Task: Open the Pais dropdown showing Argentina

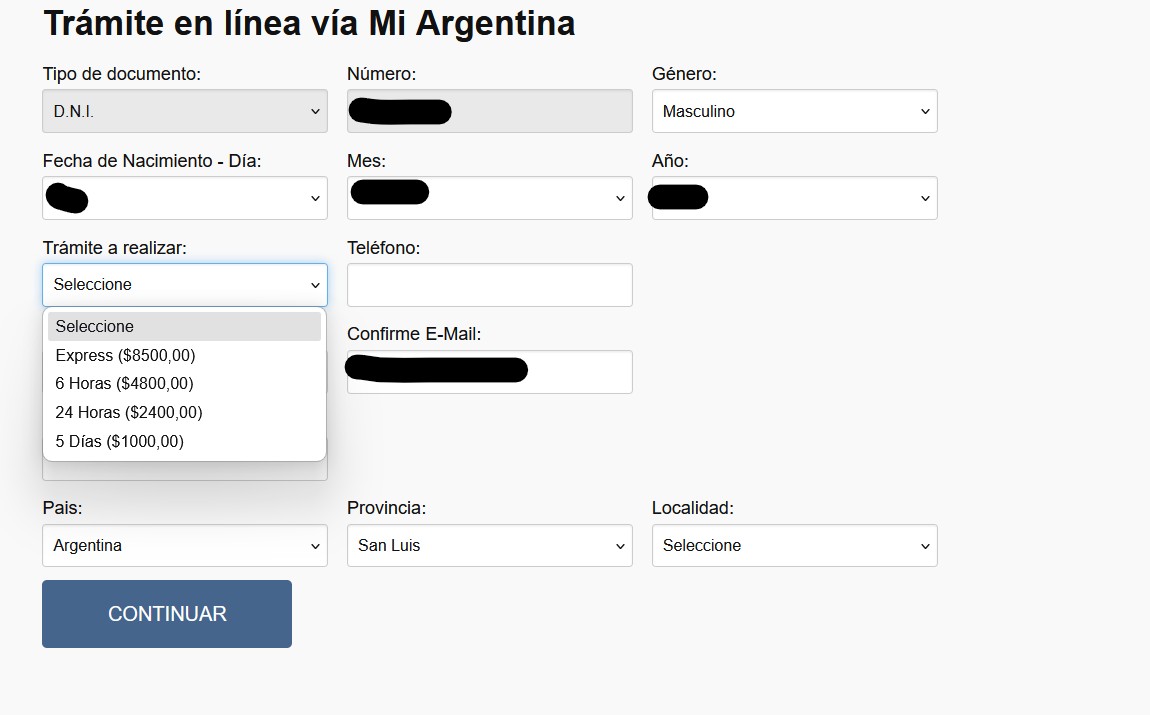Action: click(x=185, y=546)
